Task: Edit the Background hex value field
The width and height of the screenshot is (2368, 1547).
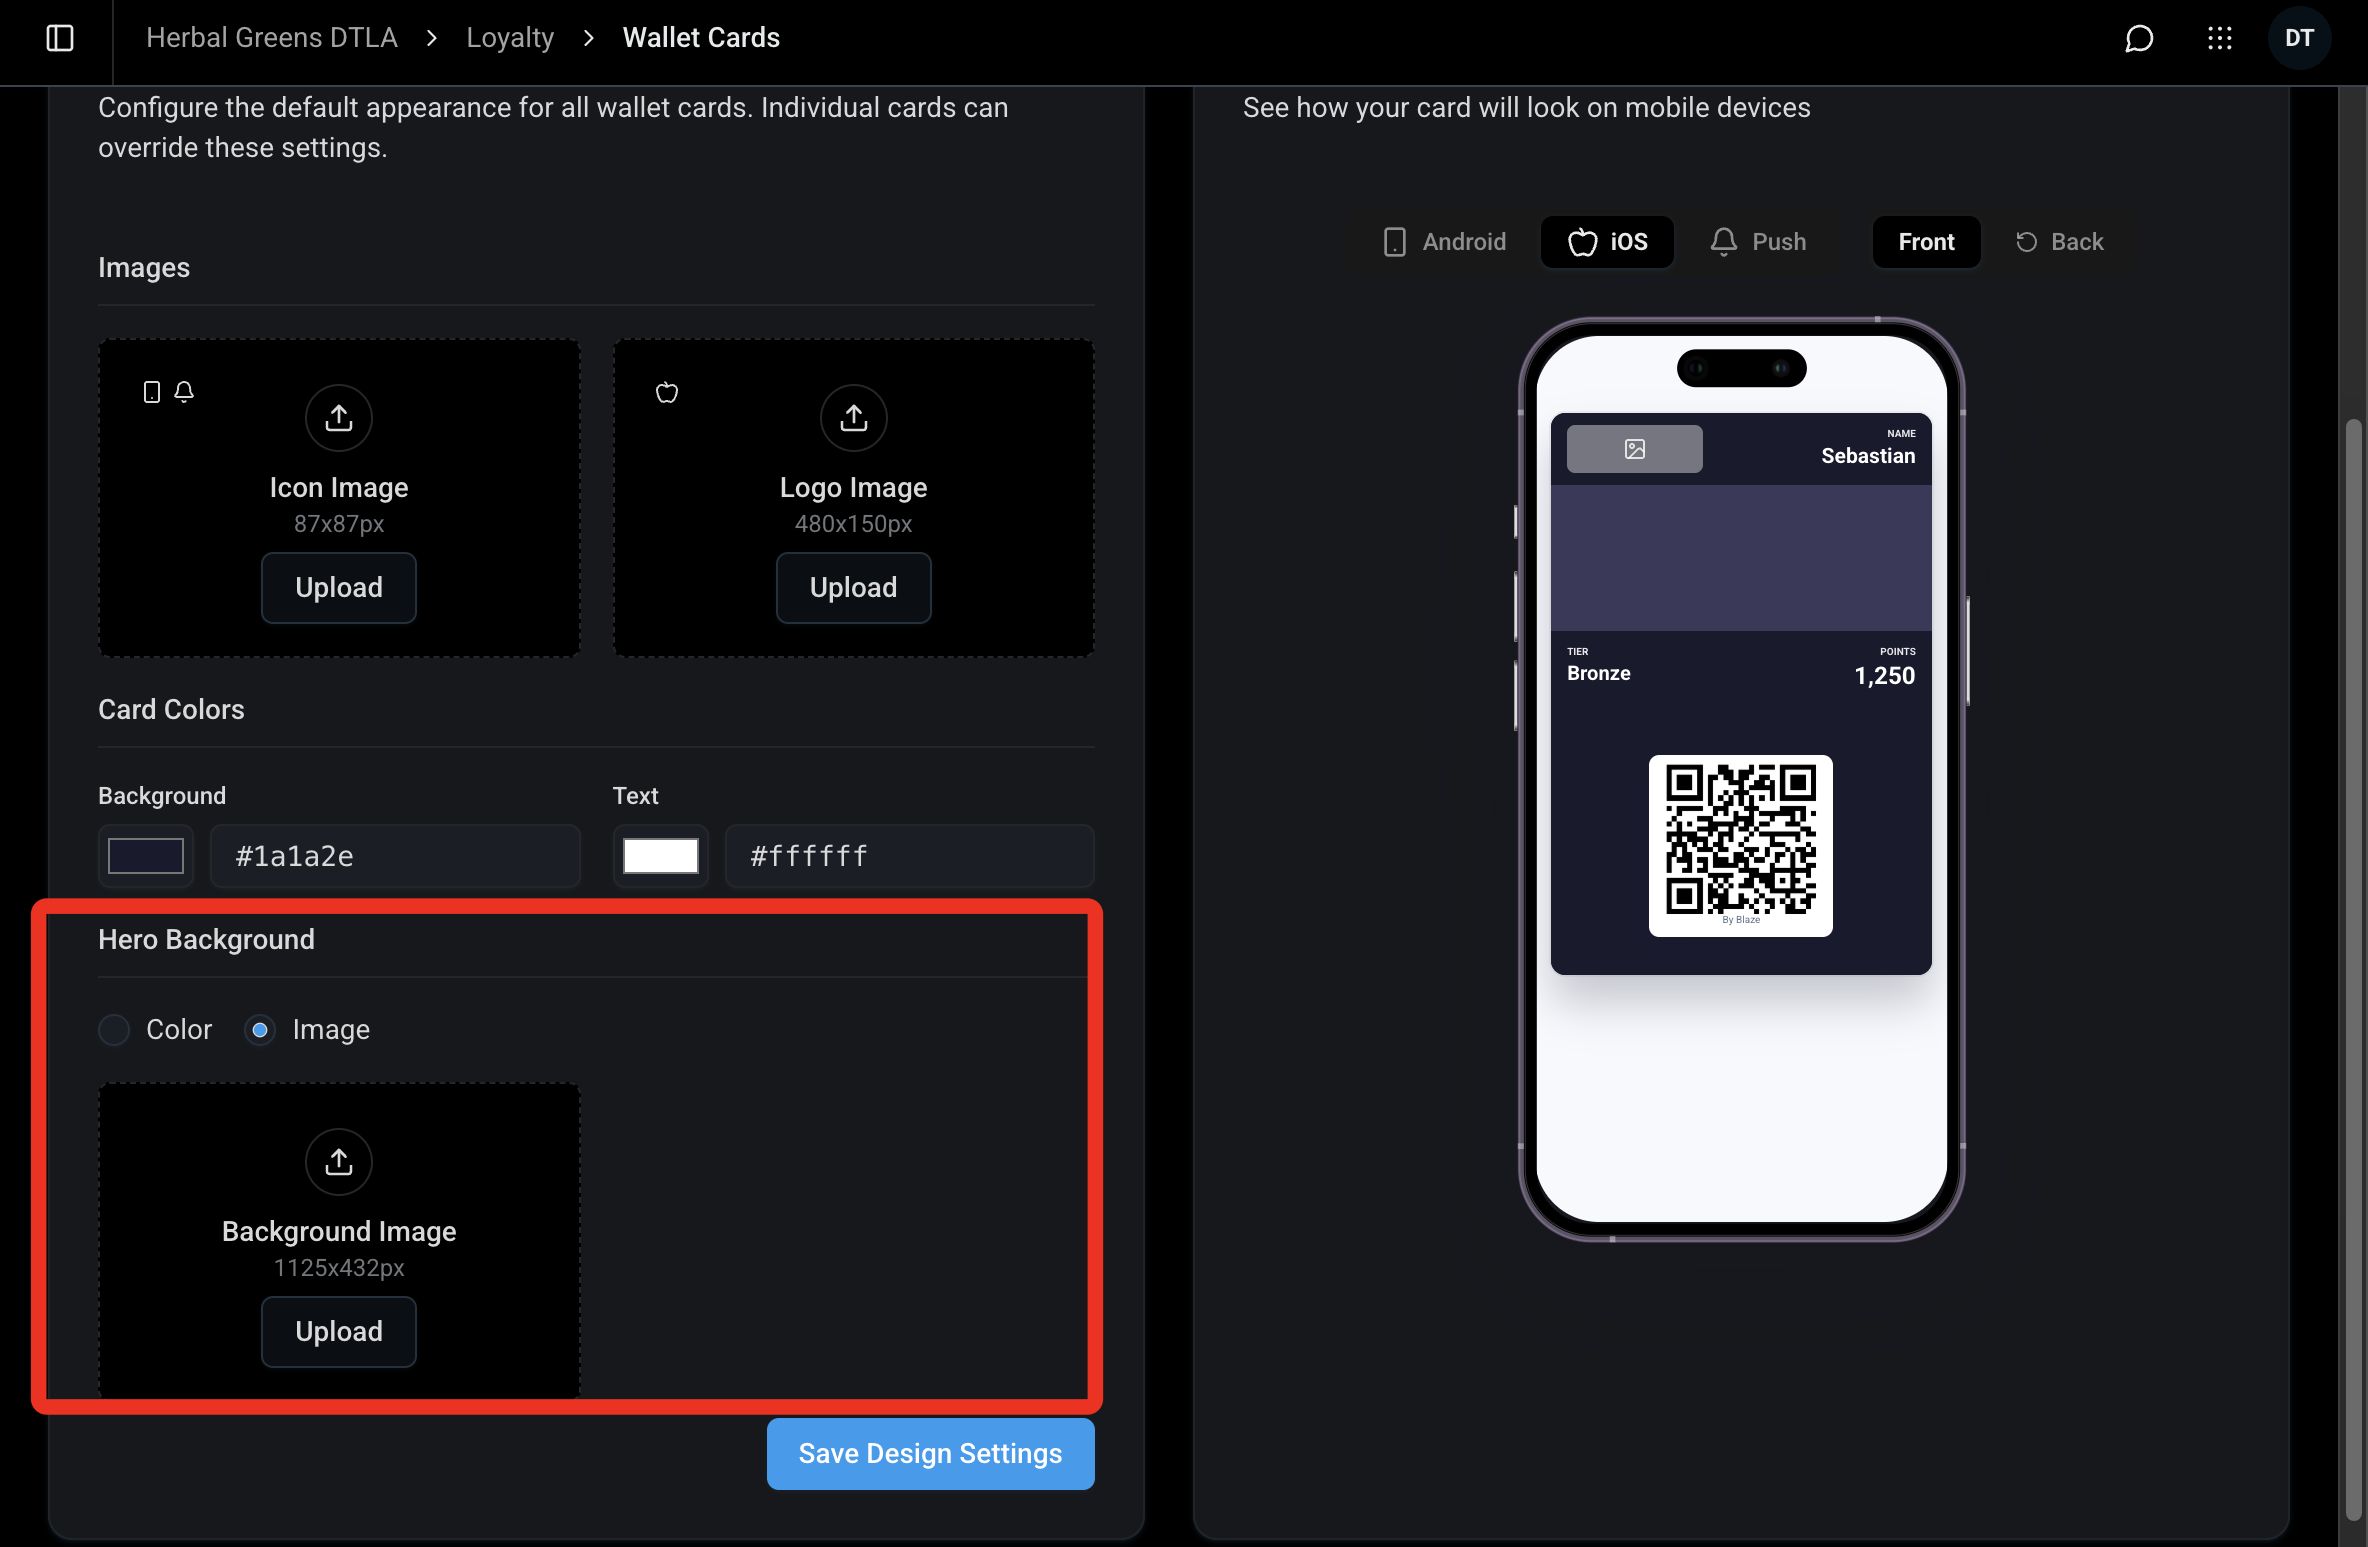Action: tap(395, 856)
